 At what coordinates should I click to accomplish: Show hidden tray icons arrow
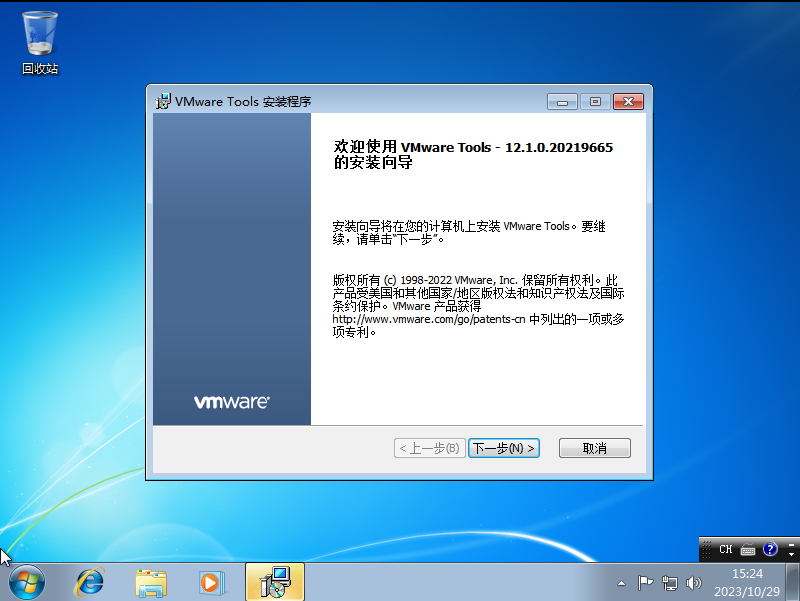click(x=621, y=582)
